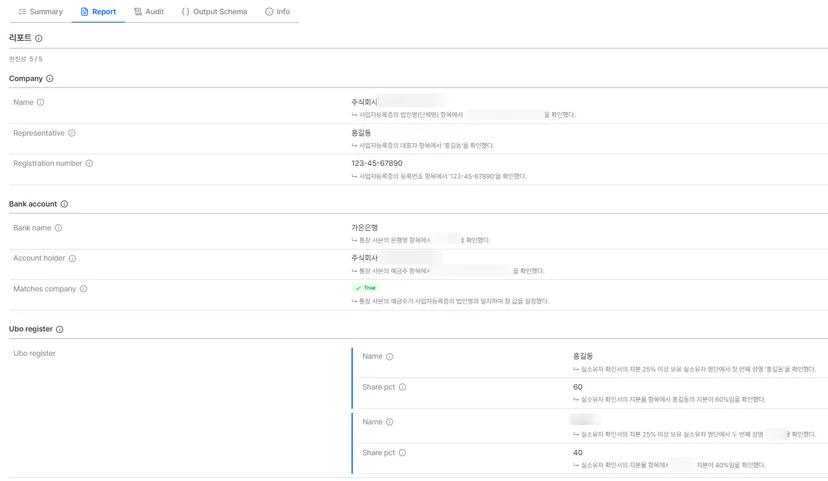
Task: Click info icon next to Bank name
Action: (x=58, y=228)
